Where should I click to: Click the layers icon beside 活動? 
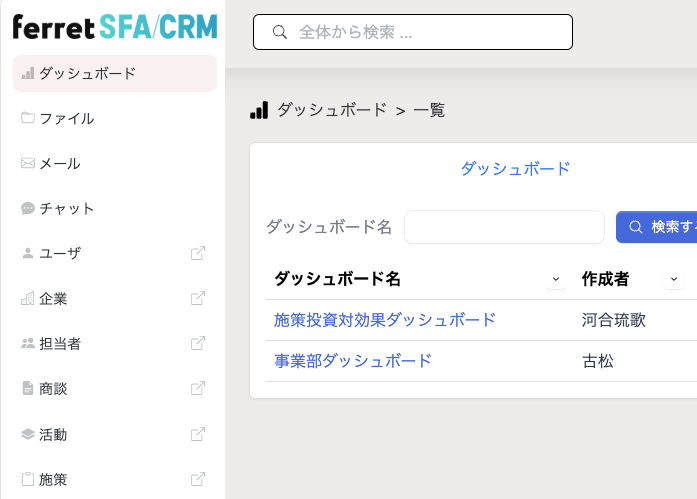pyautogui.click(x=28, y=434)
